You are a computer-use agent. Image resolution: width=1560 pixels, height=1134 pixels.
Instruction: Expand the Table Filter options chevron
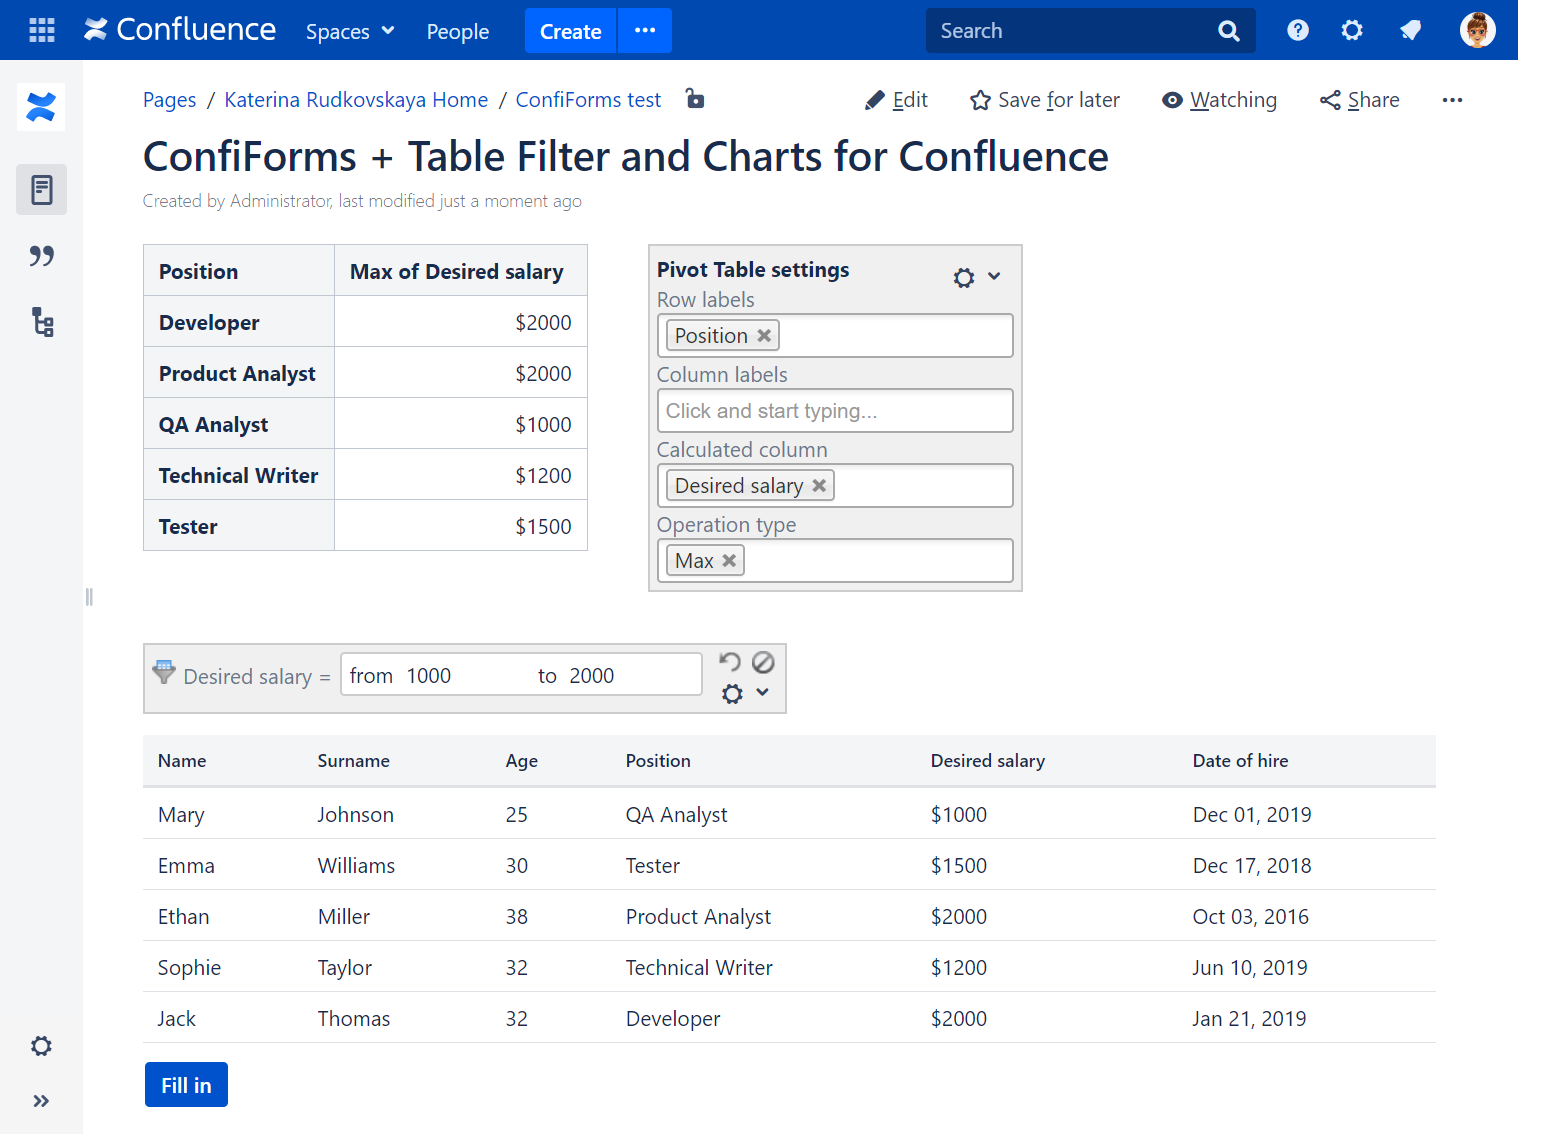(762, 693)
